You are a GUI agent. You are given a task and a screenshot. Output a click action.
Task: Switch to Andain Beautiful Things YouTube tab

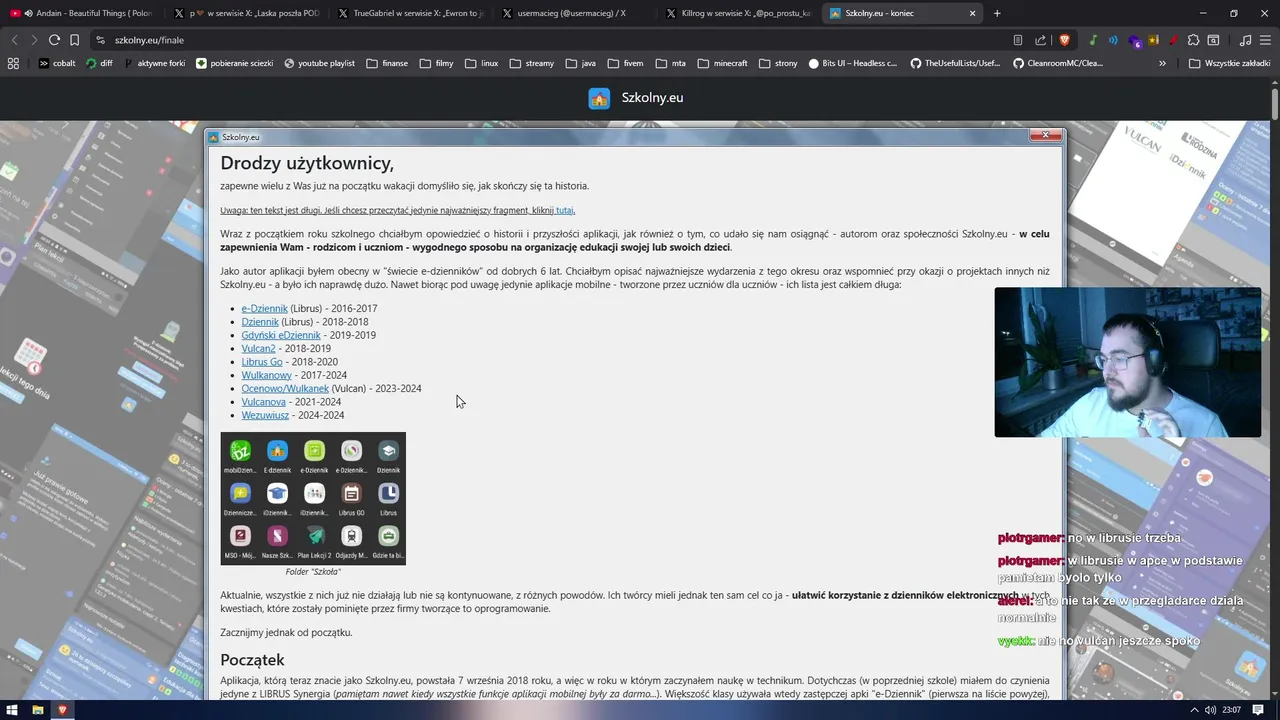(82, 13)
